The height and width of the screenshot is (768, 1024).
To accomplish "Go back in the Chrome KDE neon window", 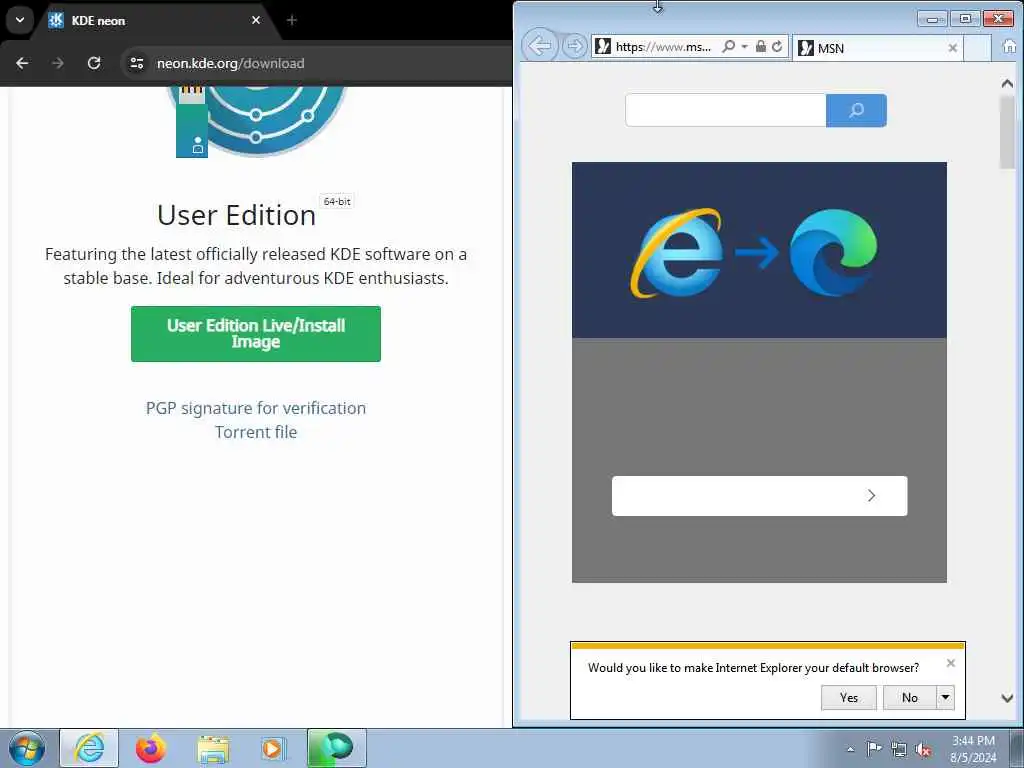I will 22,63.
